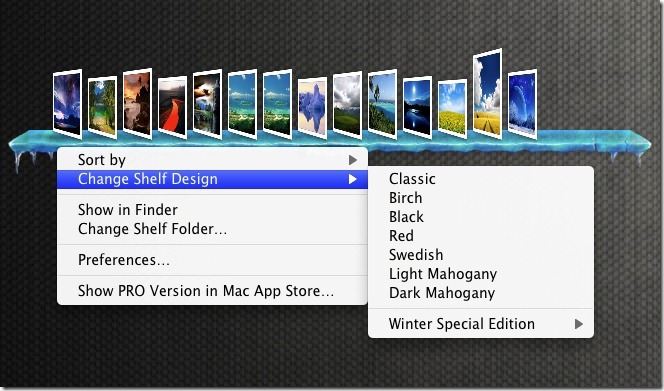The image size is (664, 391).
Task: Show PRO Version in Mac App Store
Action: (206, 291)
